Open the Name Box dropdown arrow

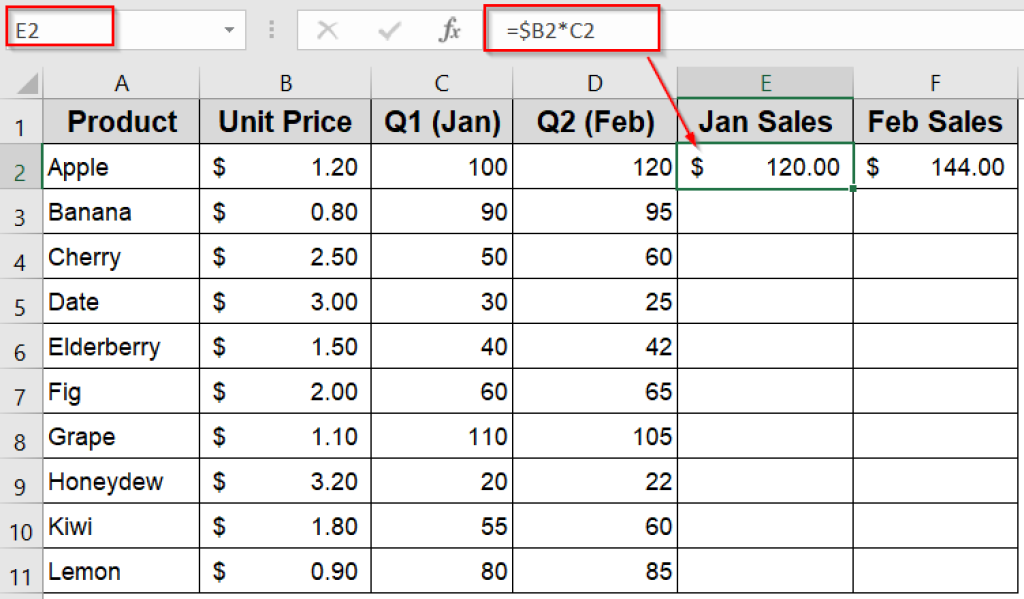coord(227,30)
